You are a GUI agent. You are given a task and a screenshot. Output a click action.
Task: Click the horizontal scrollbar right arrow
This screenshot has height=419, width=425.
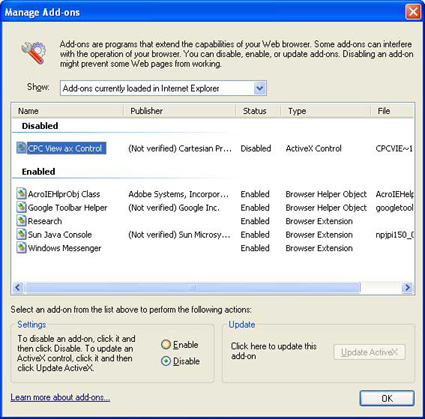pyautogui.click(x=407, y=287)
